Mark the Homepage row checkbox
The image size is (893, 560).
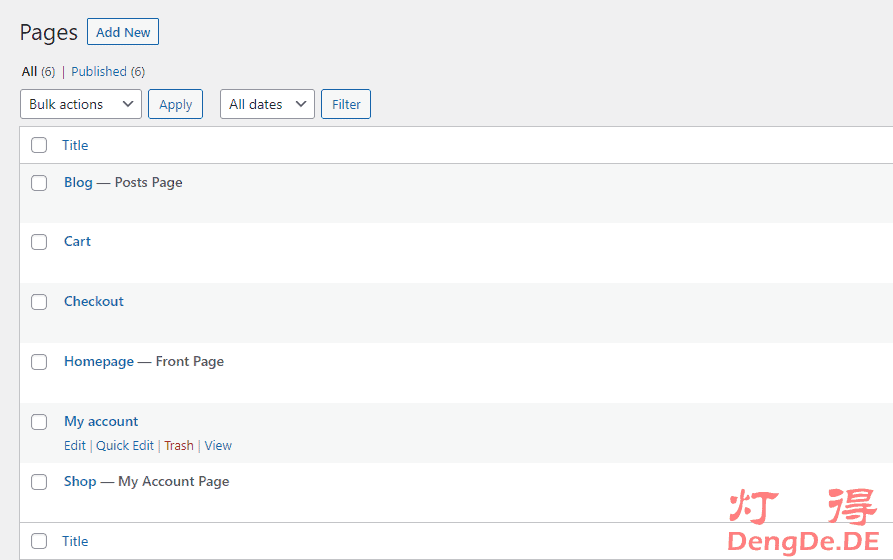point(39,362)
